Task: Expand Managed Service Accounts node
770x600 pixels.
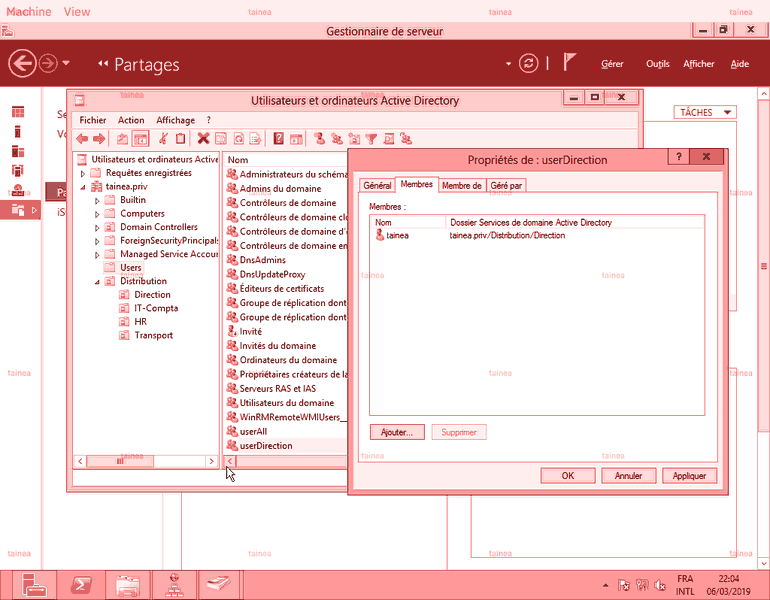Action: (x=97, y=255)
